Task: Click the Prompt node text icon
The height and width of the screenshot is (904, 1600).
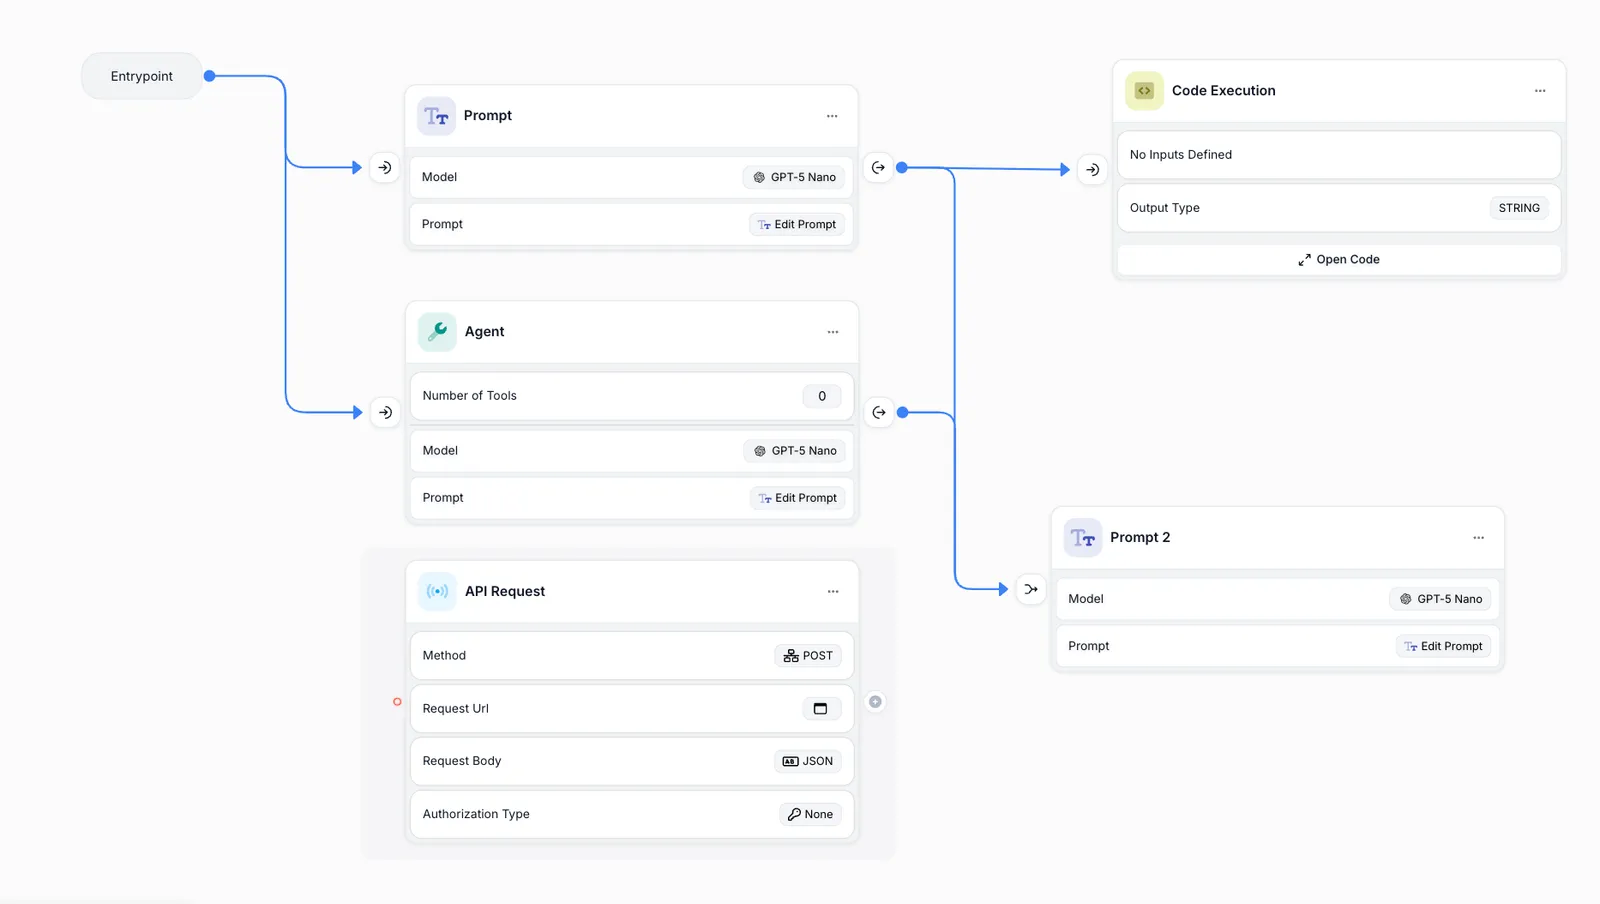Action: tap(436, 116)
